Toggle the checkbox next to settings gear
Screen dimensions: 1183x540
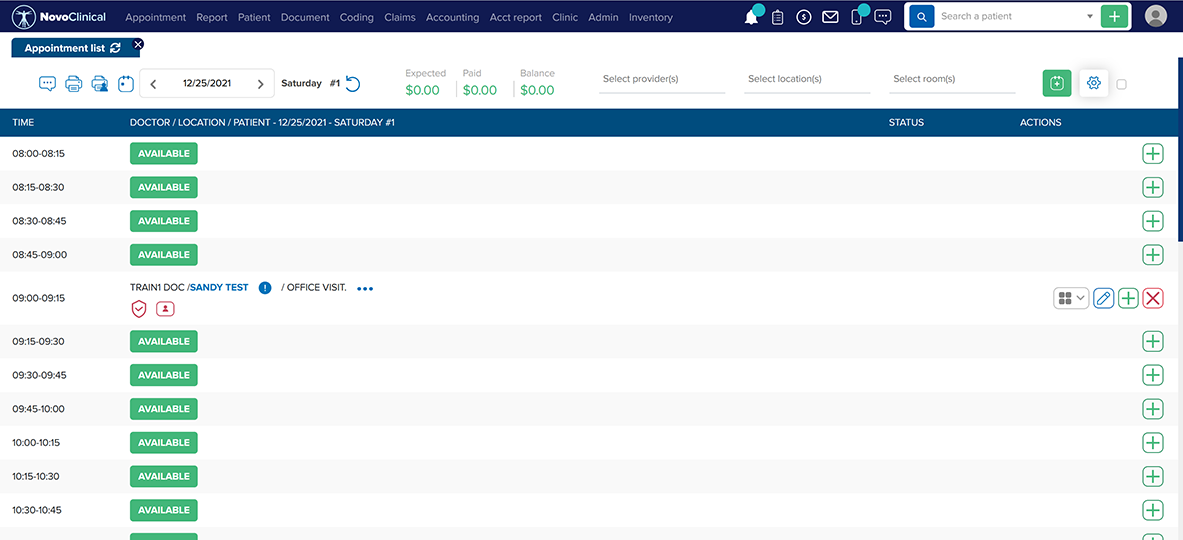pos(1121,84)
